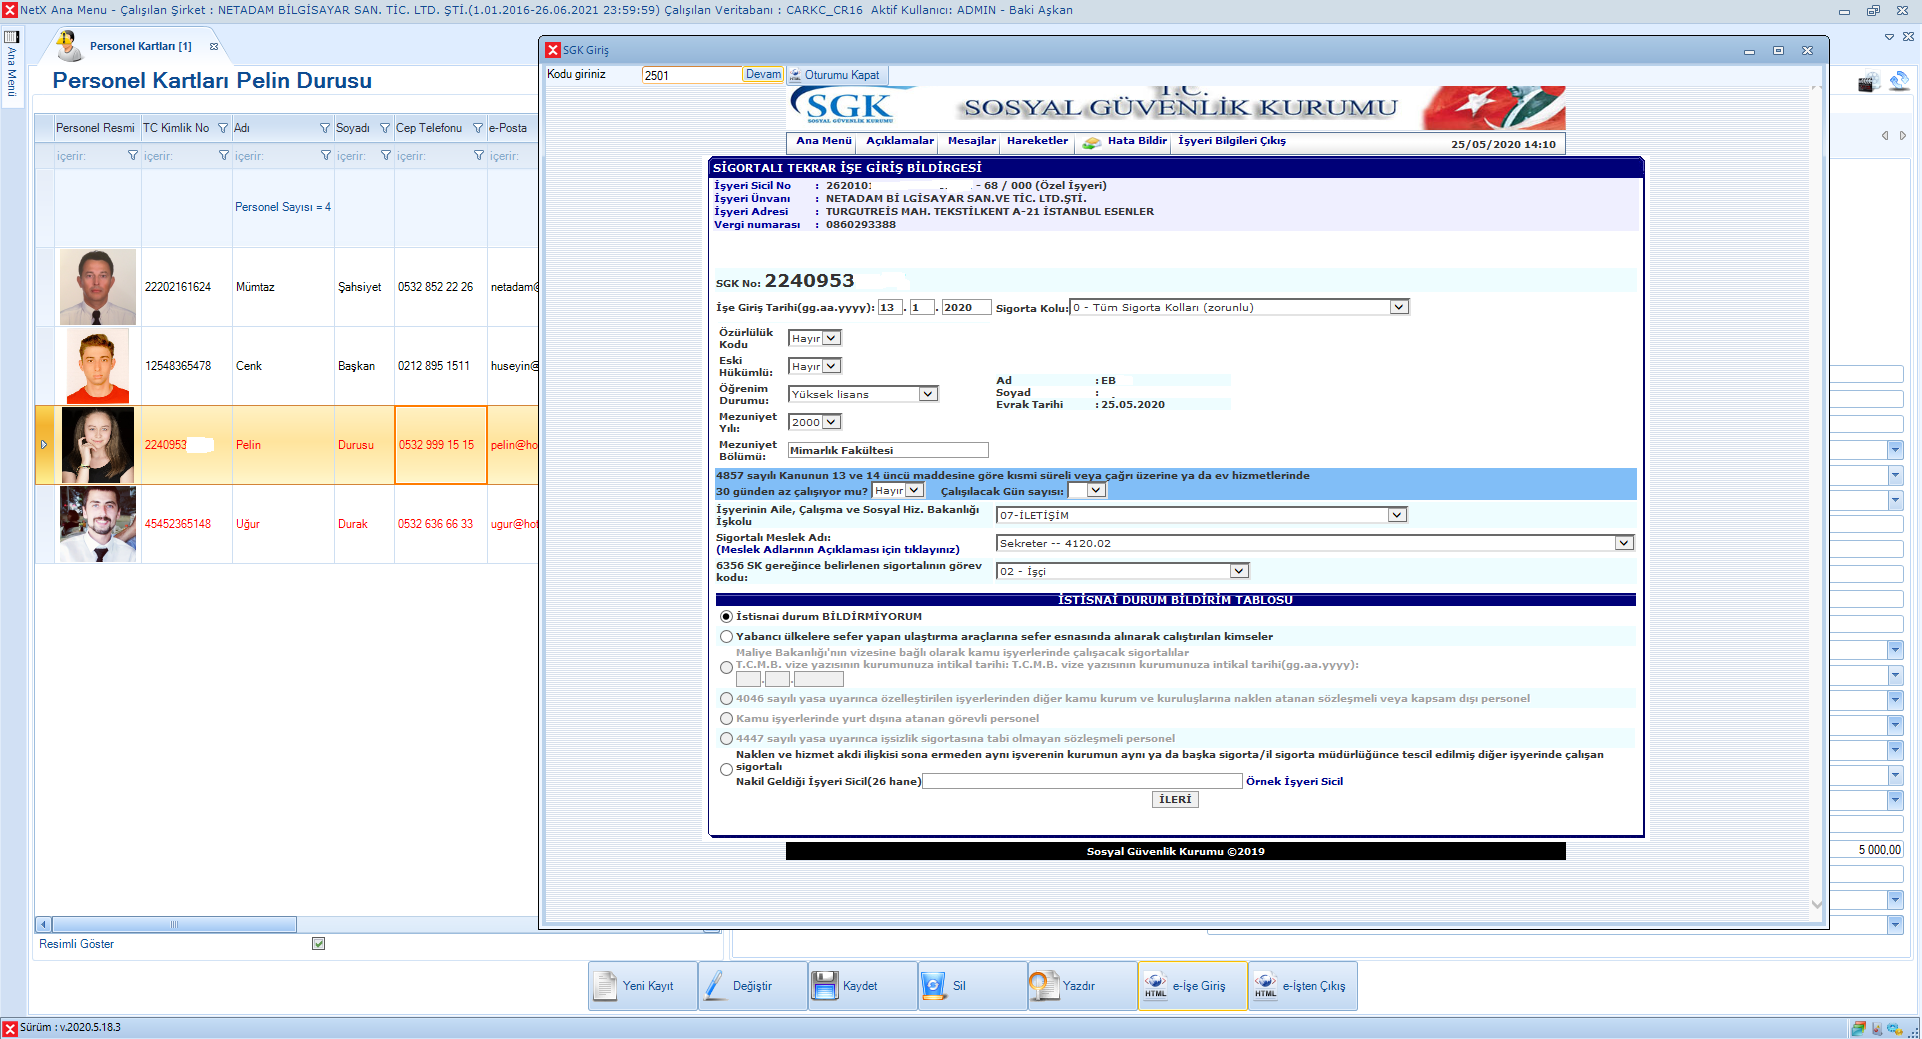Click the photo thumbnail of Uğur Durak
Viewport: 1922px width, 1039px height.
pyautogui.click(x=98, y=524)
